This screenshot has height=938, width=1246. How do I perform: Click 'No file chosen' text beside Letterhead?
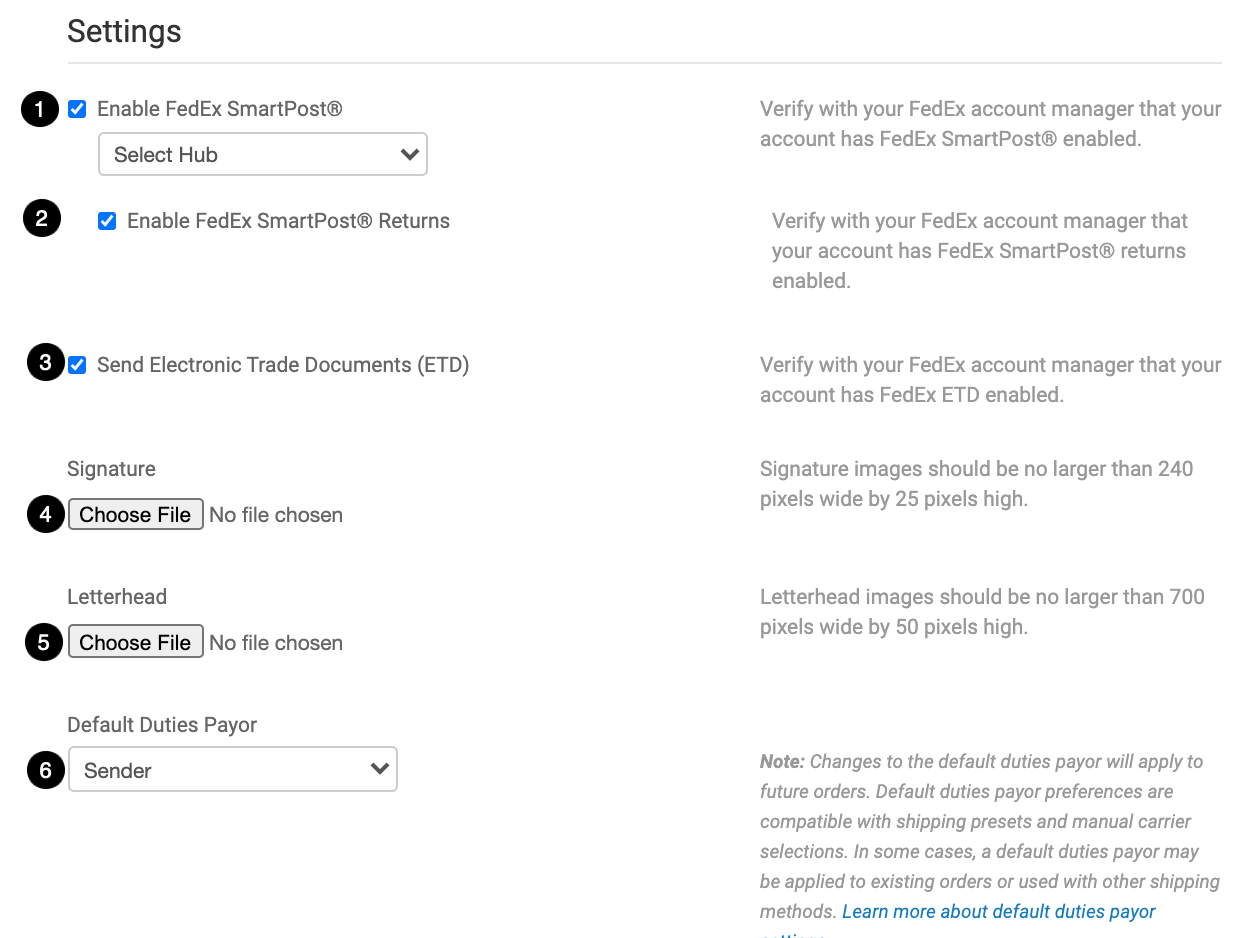pos(276,643)
